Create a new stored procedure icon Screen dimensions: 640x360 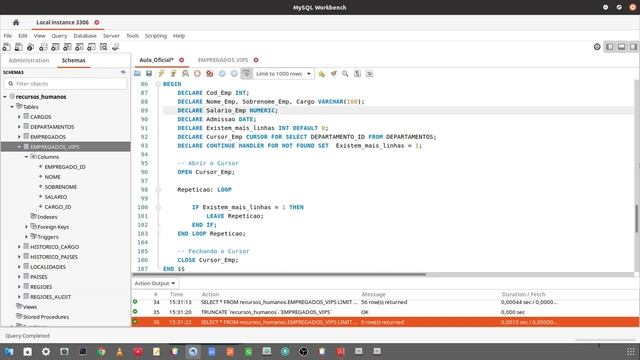[79, 47]
